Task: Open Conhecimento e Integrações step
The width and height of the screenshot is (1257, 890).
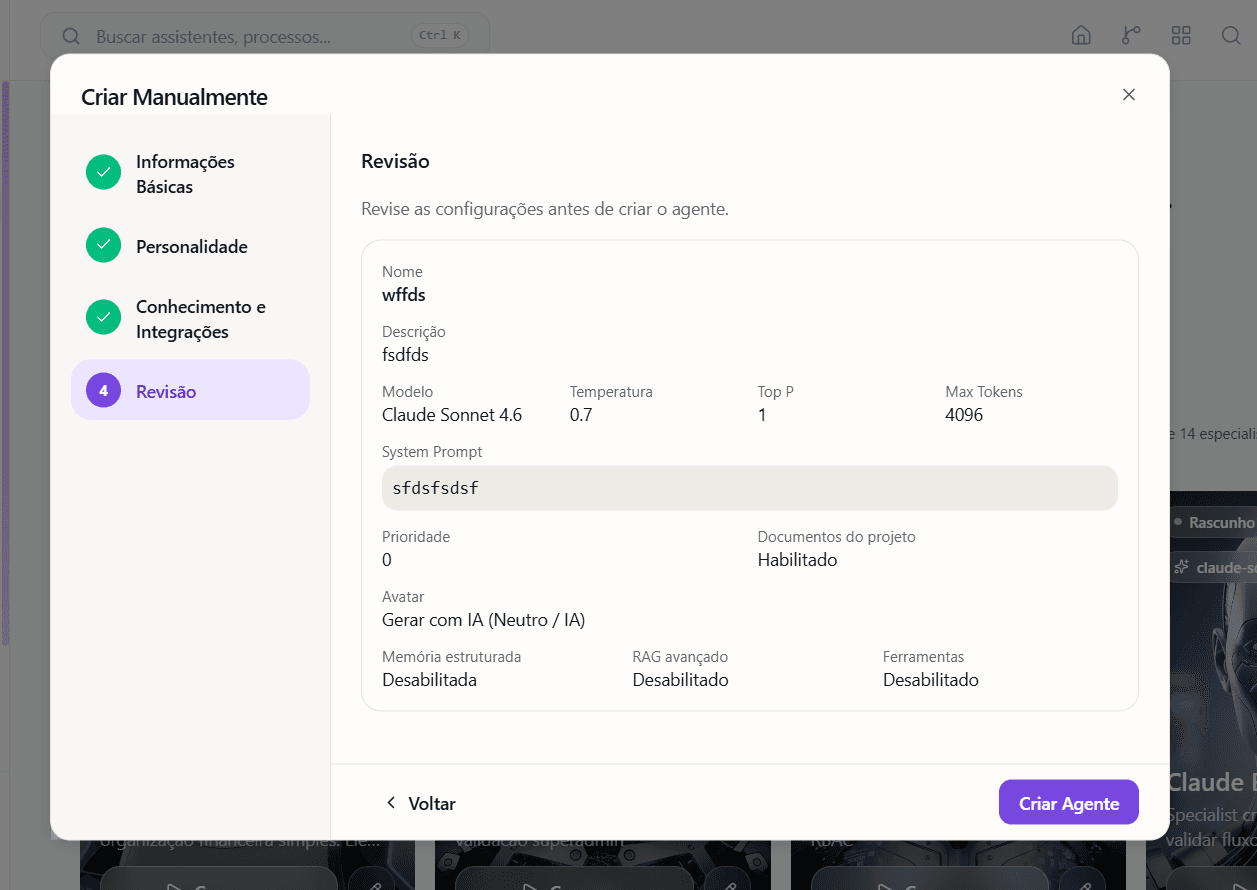Action: (x=190, y=319)
